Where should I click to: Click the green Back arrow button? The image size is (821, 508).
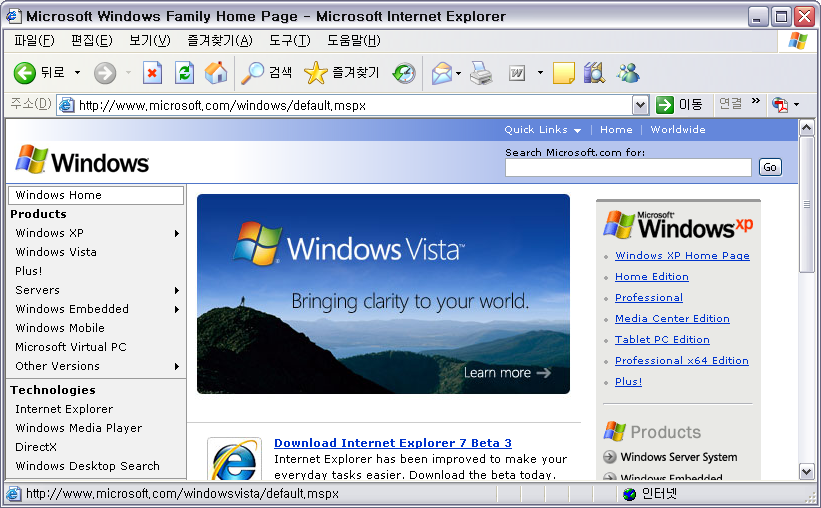25,73
